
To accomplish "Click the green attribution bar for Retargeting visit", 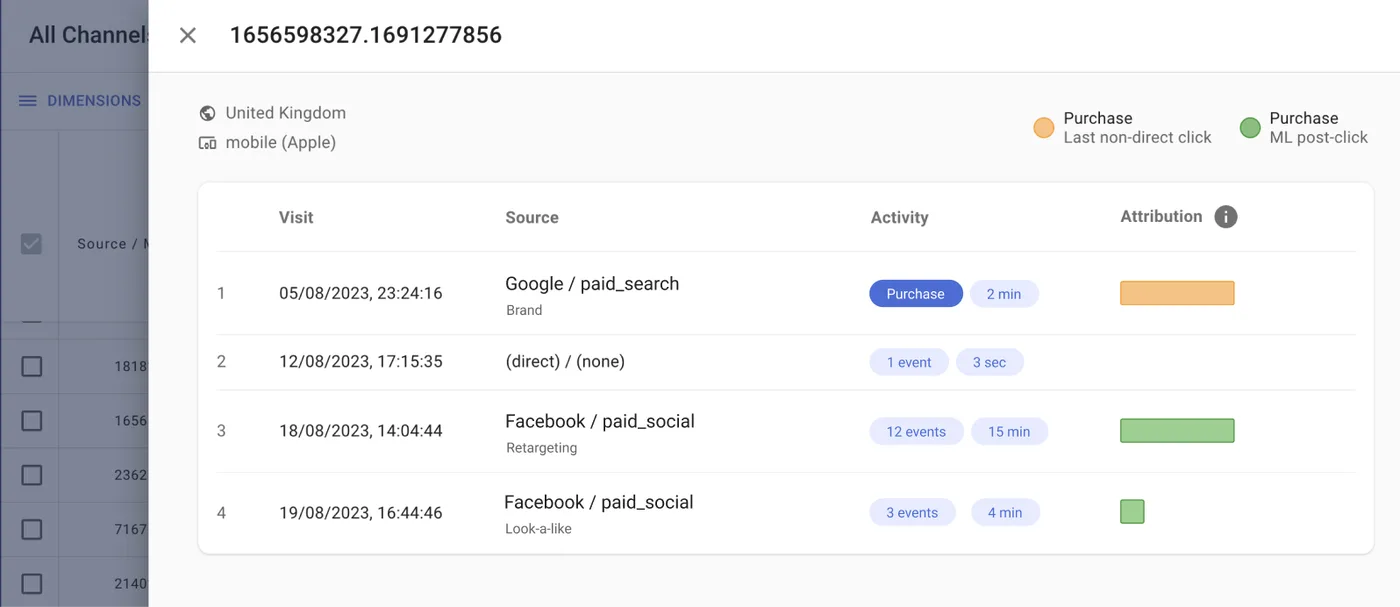I will coord(1177,431).
